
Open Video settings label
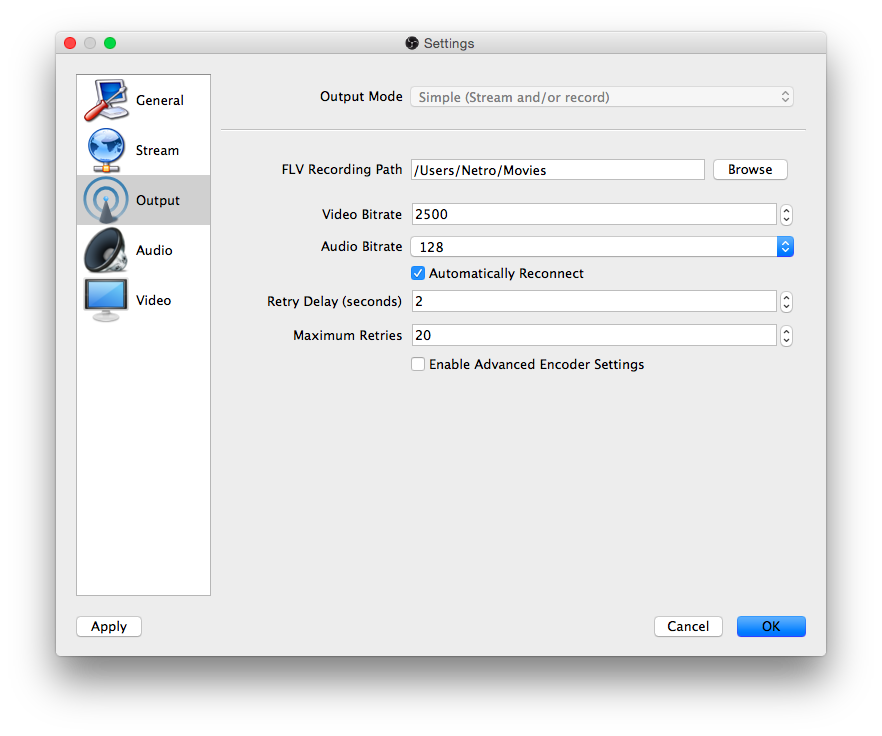[x=154, y=300]
